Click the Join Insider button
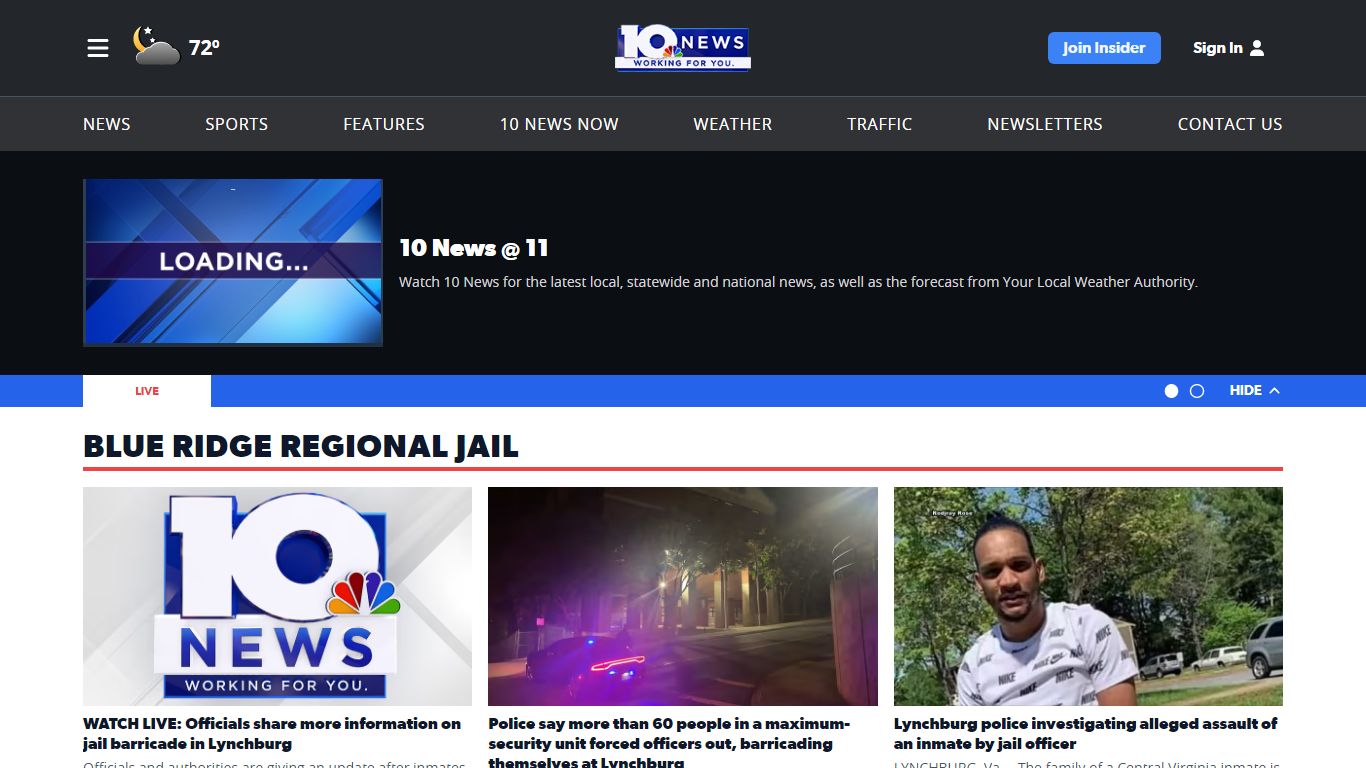This screenshot has height=768, width=1366. tap(1104, 48)
